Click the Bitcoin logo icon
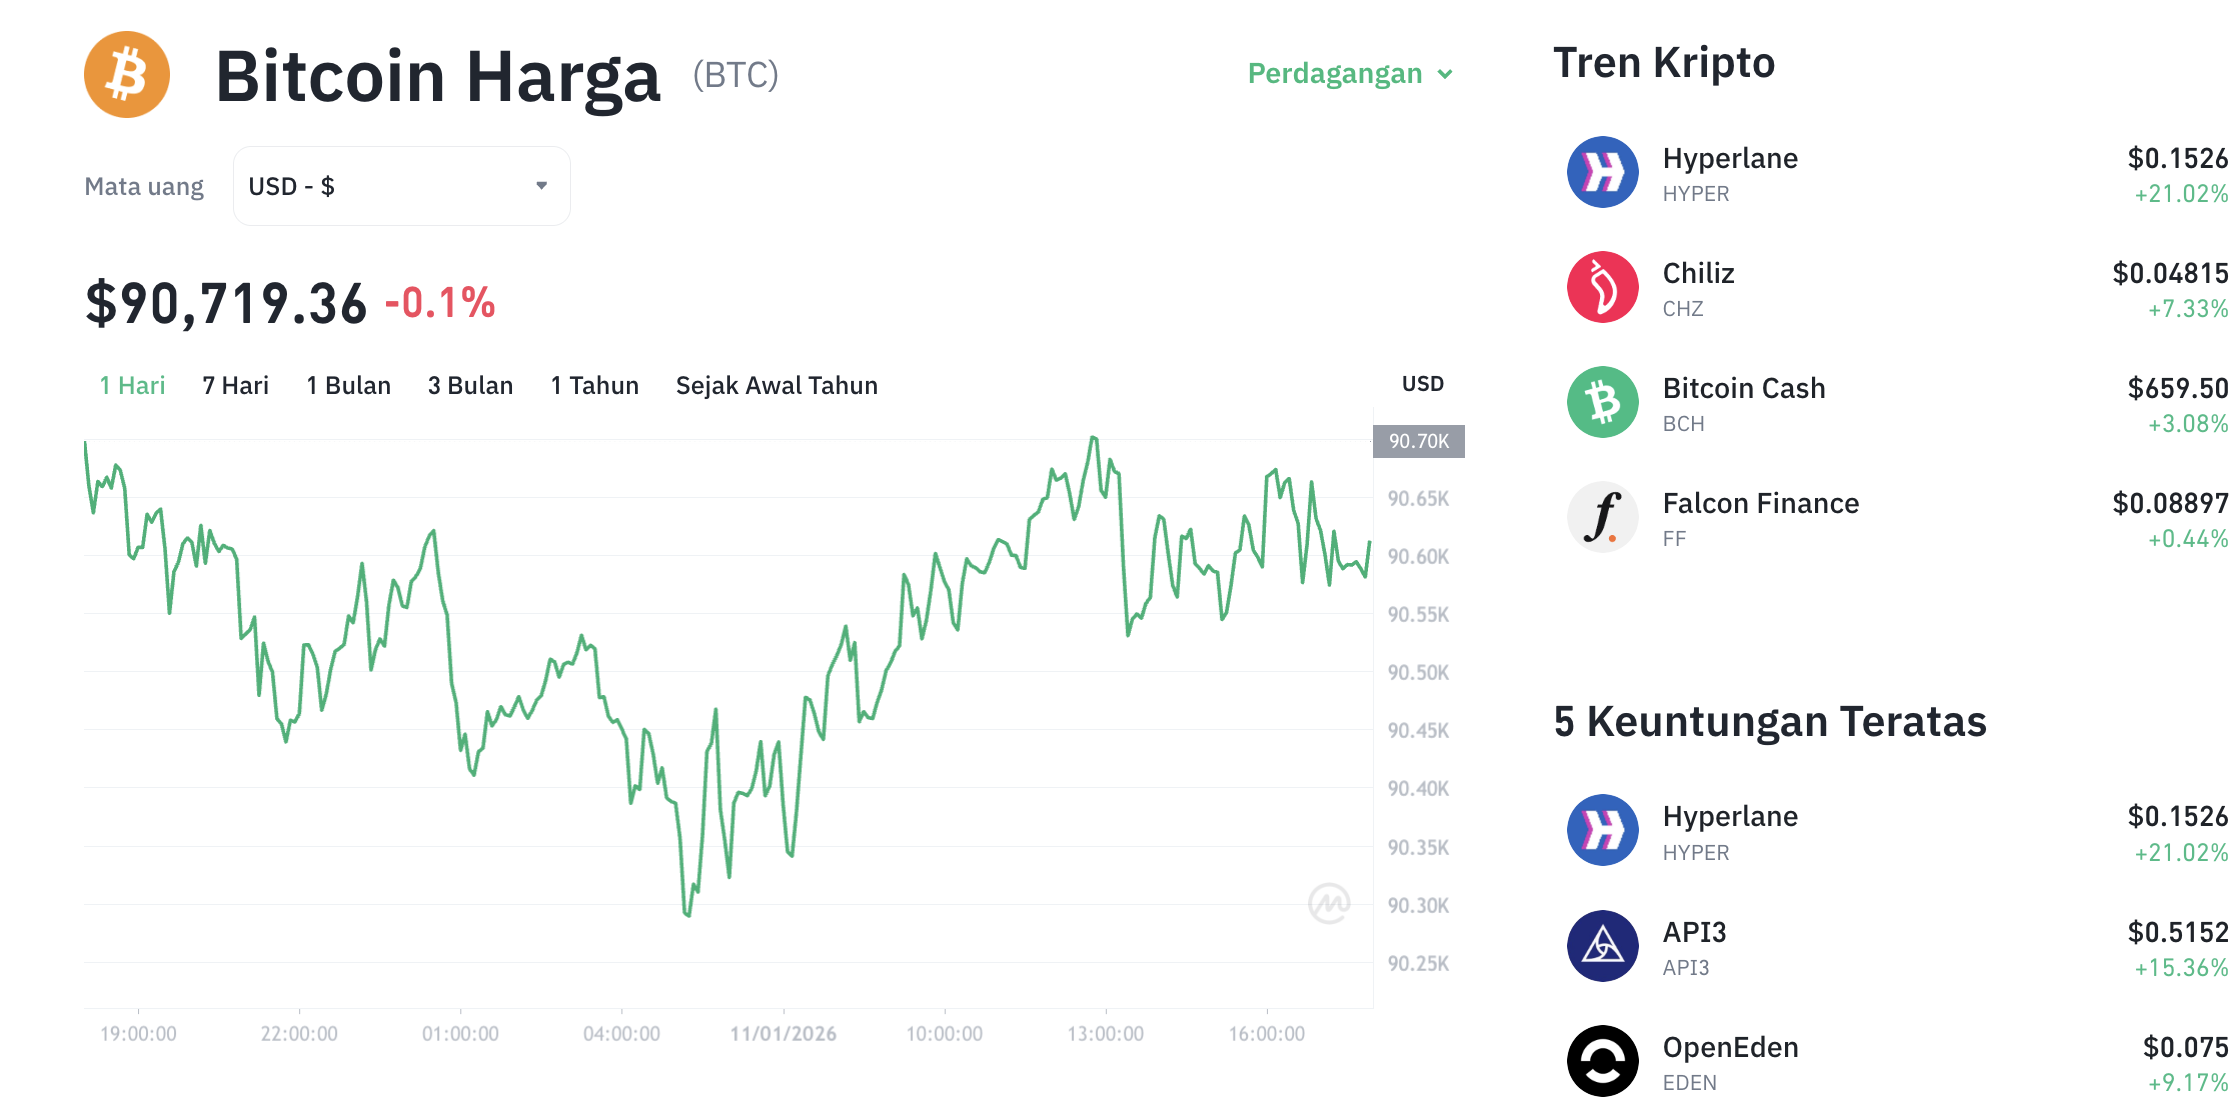 [127, 74]
